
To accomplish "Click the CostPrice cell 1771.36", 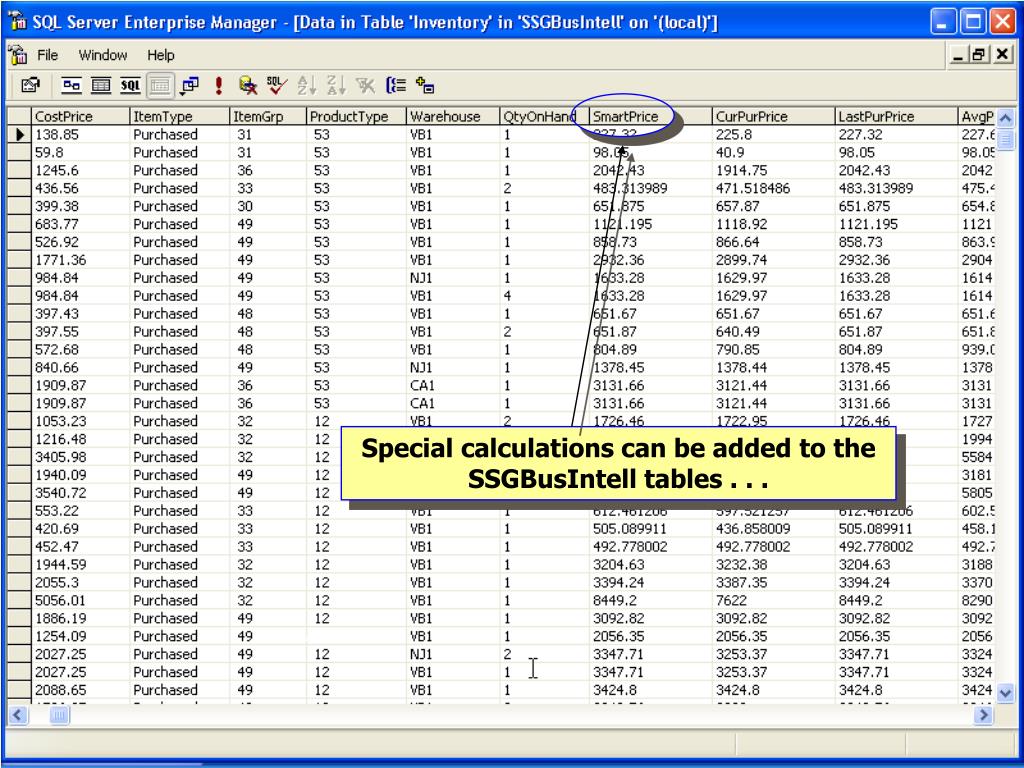I will coord(80,260).
